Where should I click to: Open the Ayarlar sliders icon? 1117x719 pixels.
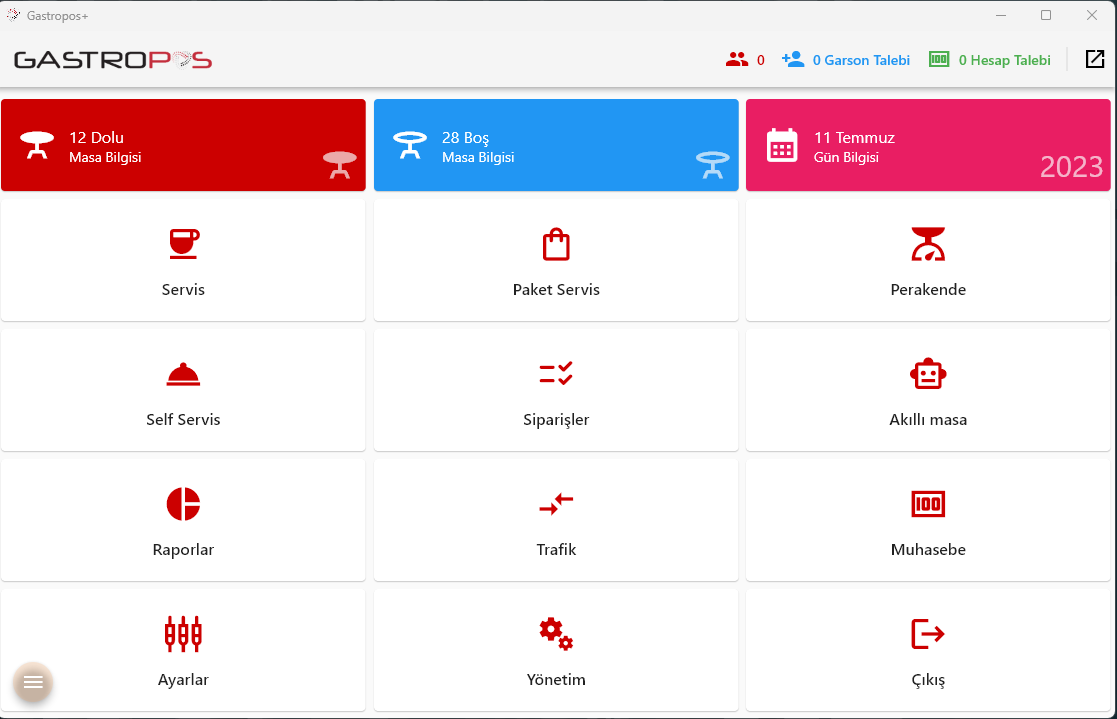tap(183, 634)
